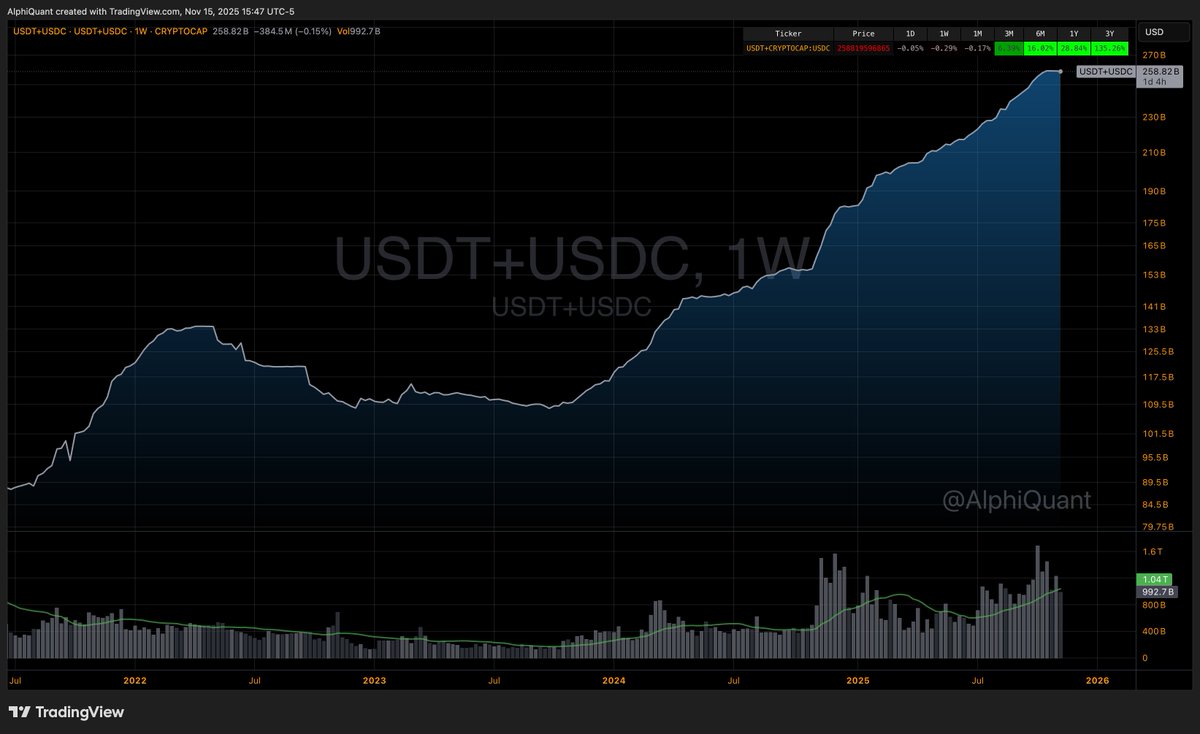This screenshot has height=734, width=1200.
Task: Click the 2022 label on time axis
Action: pyautogui.click(x=134, y=680)
